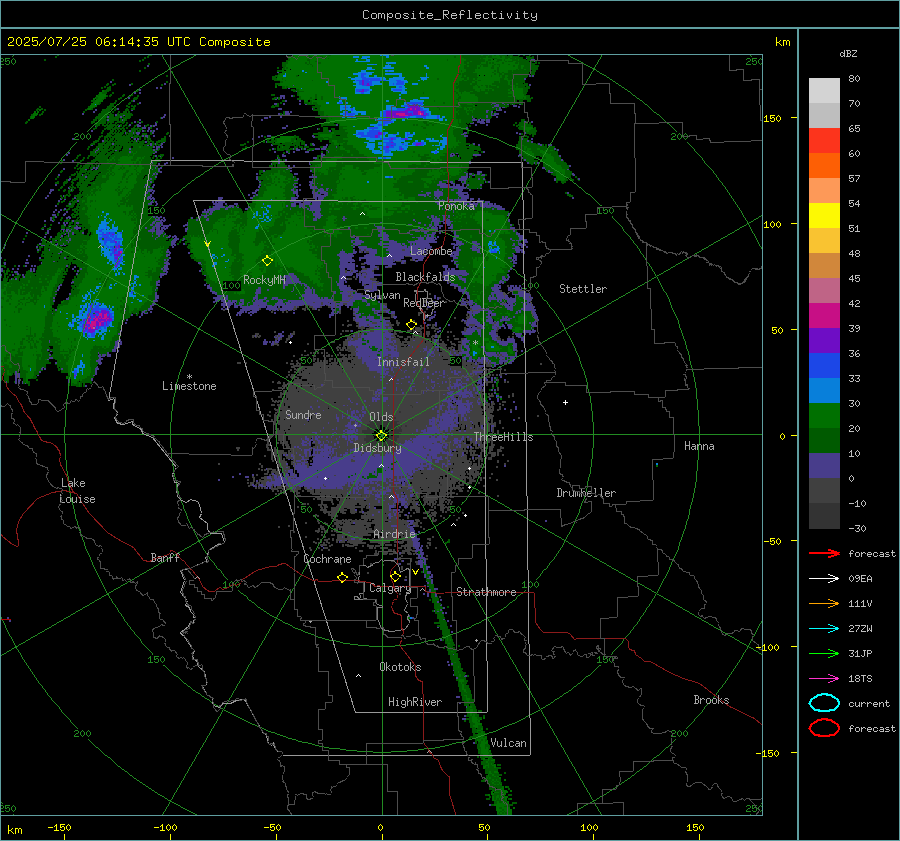The image size is (900, 841).
Task: Click the km unit label at top right
Action: click(x=782, y=42)
